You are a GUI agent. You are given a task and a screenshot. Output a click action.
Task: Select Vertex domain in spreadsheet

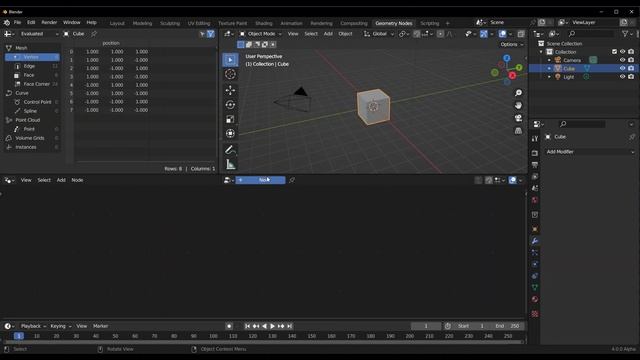32,57
